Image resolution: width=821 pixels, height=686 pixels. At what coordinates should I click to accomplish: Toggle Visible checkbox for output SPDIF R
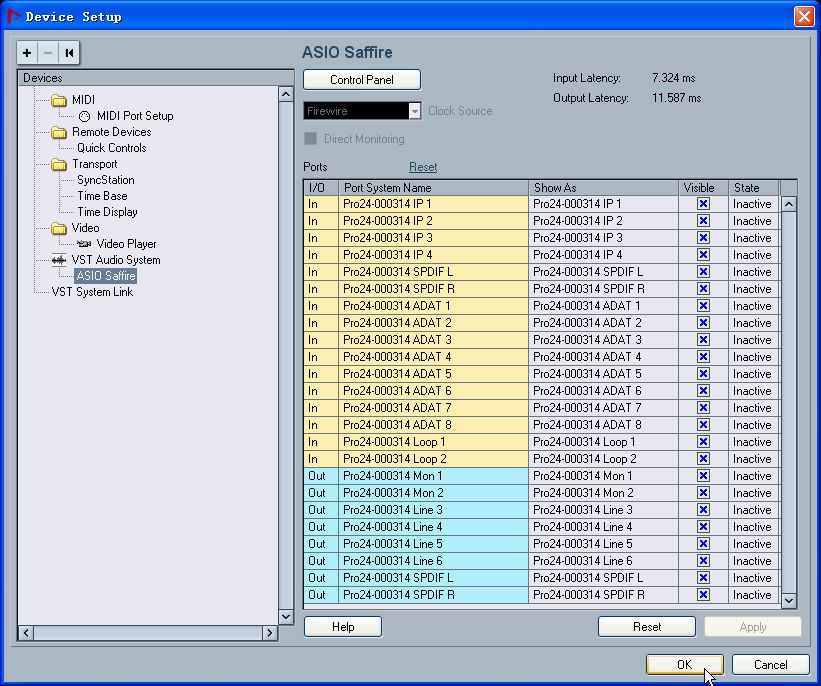[703, 595]
